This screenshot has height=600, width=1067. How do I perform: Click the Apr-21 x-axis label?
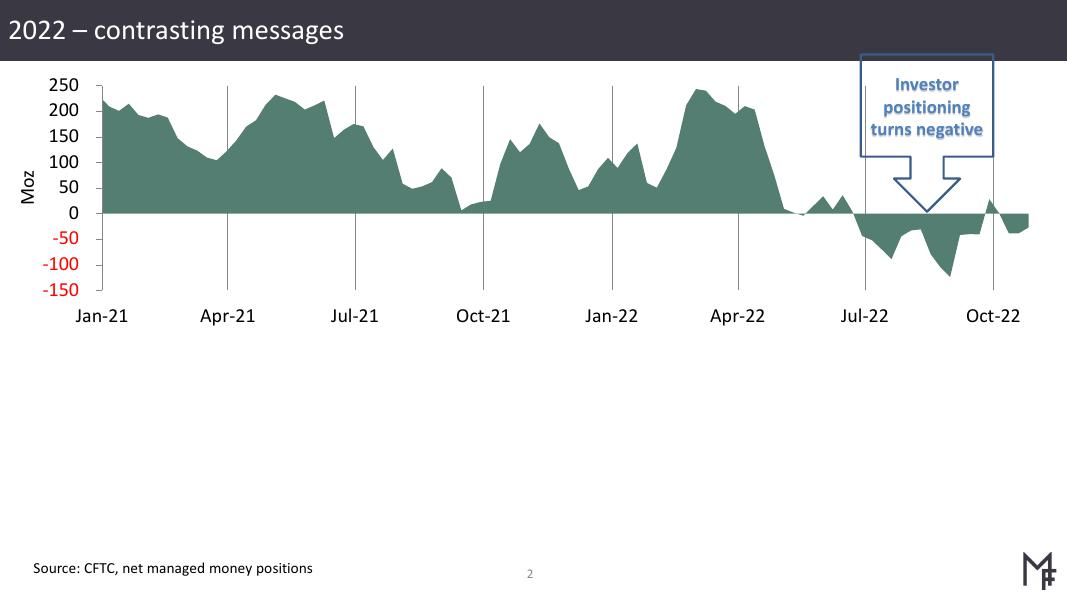(228, 316)
